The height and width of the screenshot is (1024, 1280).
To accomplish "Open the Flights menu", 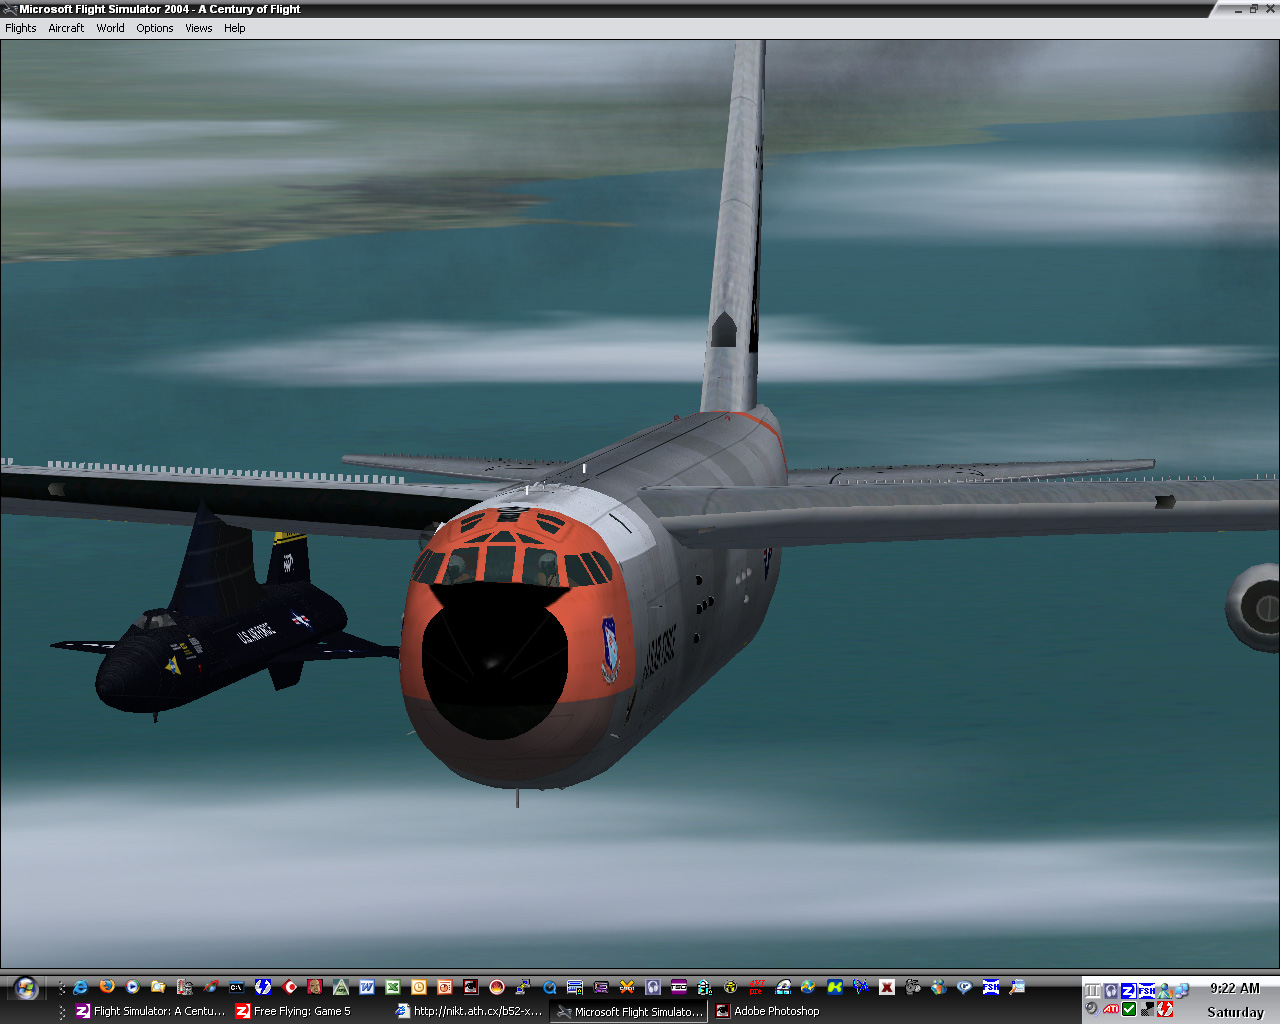I will [21, 28].
